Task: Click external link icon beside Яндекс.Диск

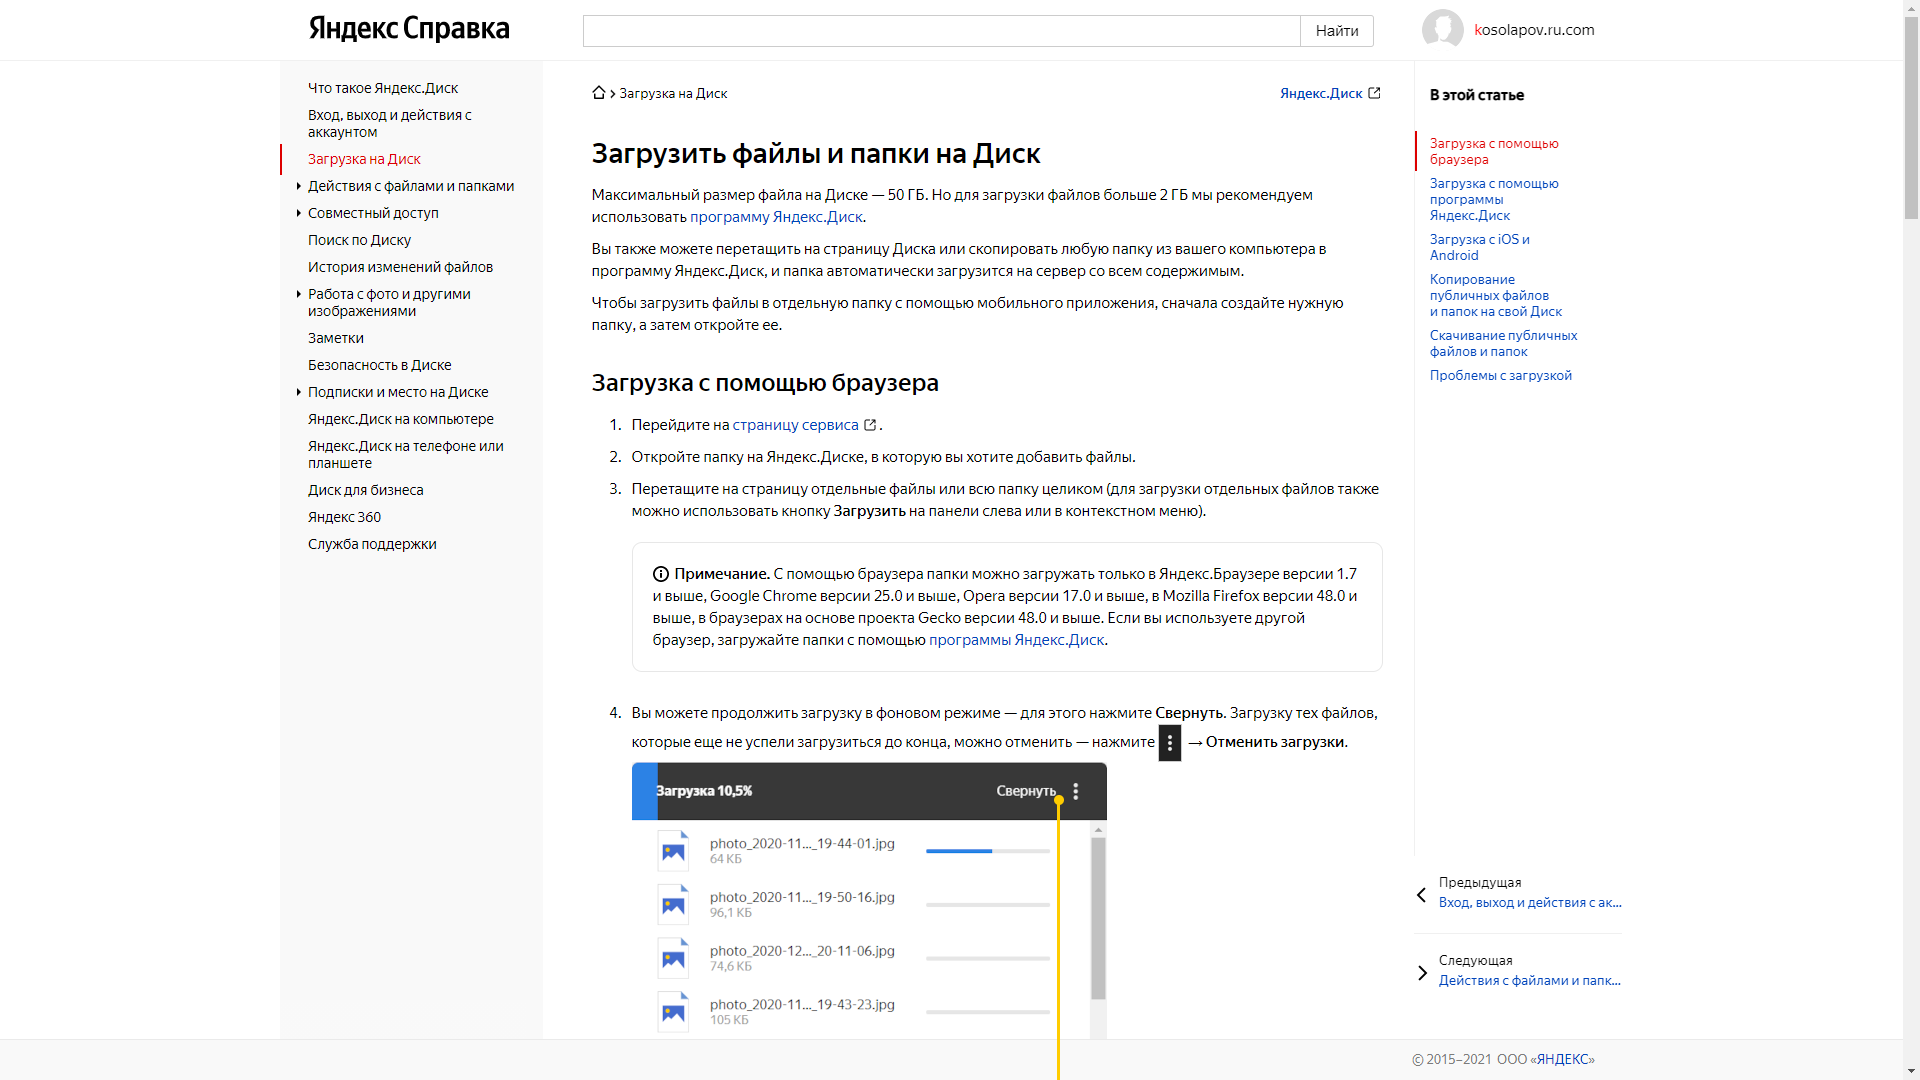Action: click(x=1374, y=93)
